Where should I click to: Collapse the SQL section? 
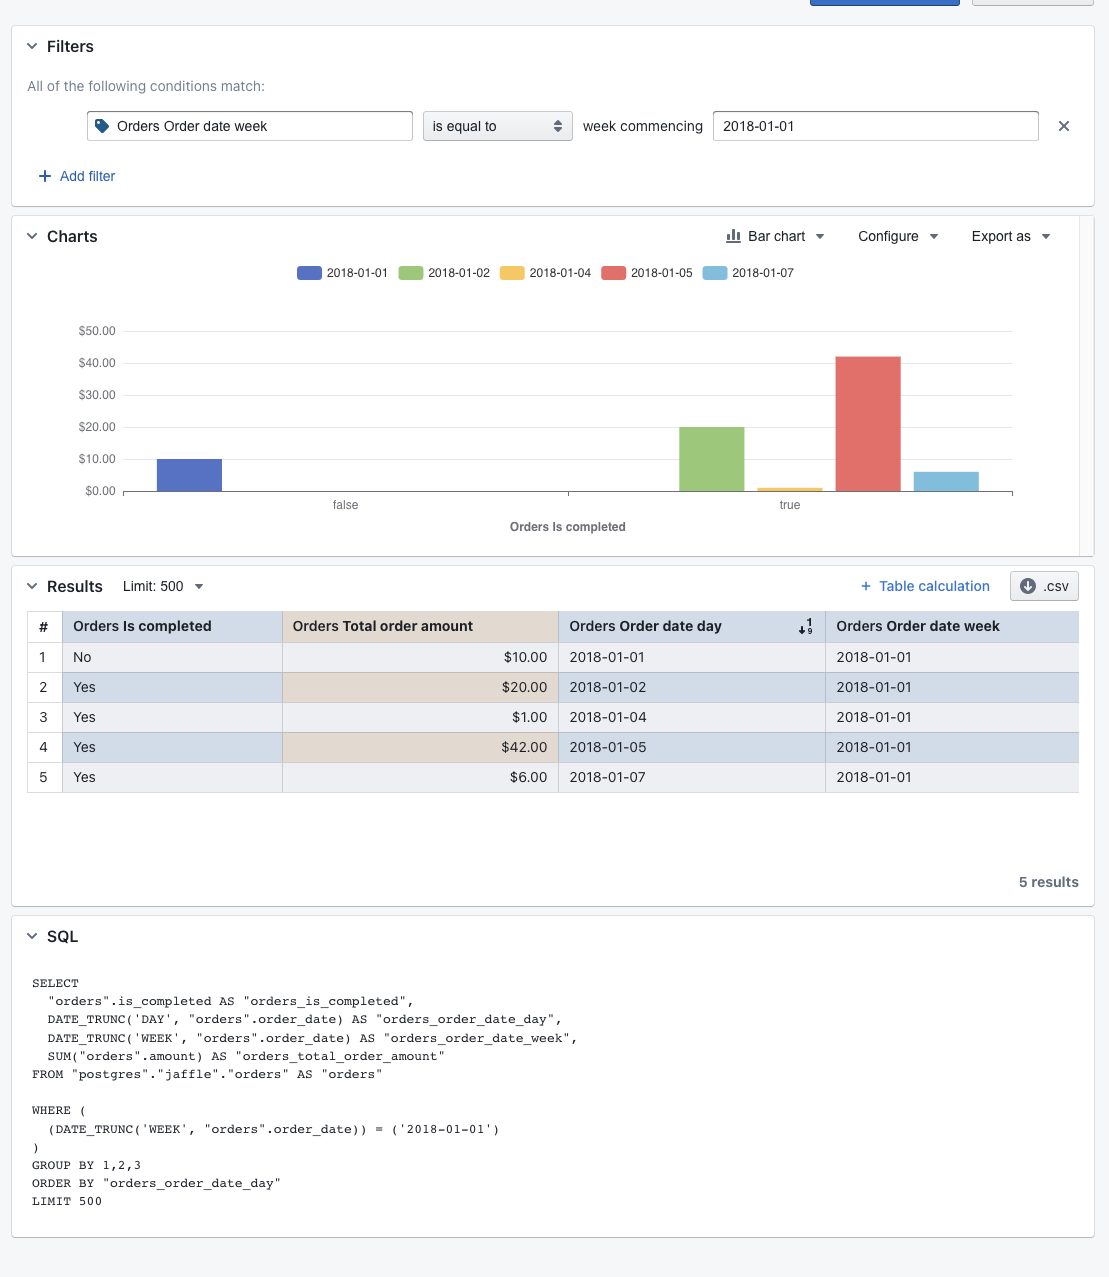pos(33,936)
